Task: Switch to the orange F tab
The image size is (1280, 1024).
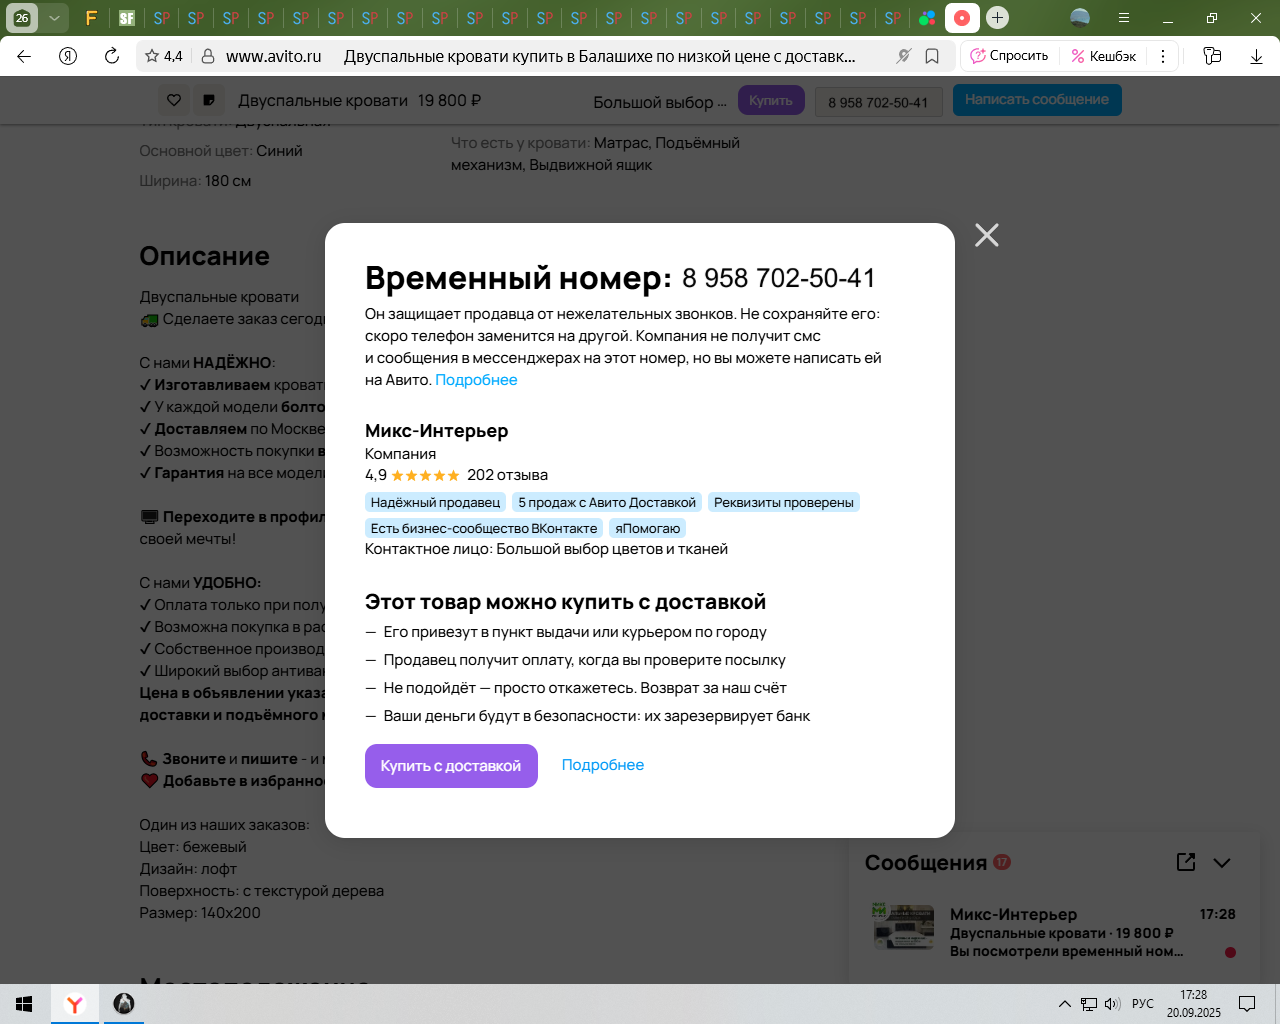Action: 91,18
